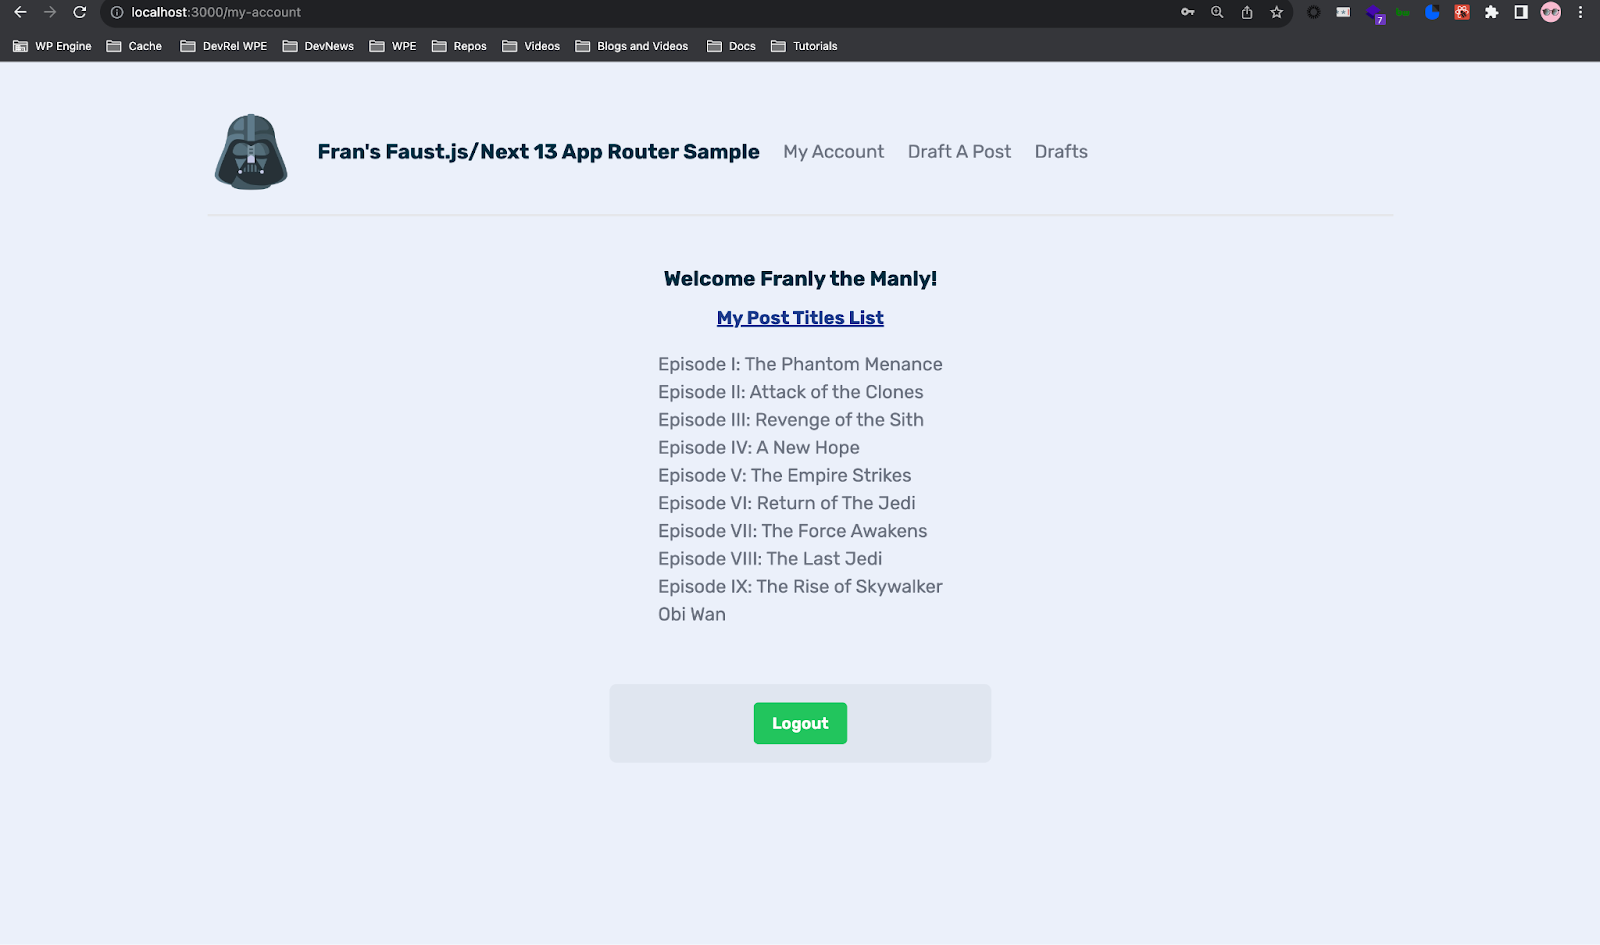Open the Blogs and Videos bookmarks folder
The height and width of the screenshot is (945, 1600).
(x=632, y=46)
